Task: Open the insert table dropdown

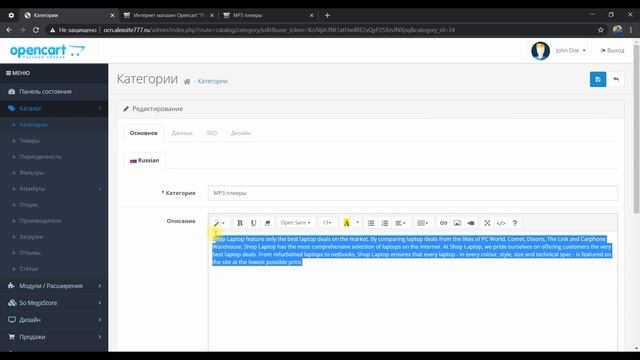Action: coord(422,223)
